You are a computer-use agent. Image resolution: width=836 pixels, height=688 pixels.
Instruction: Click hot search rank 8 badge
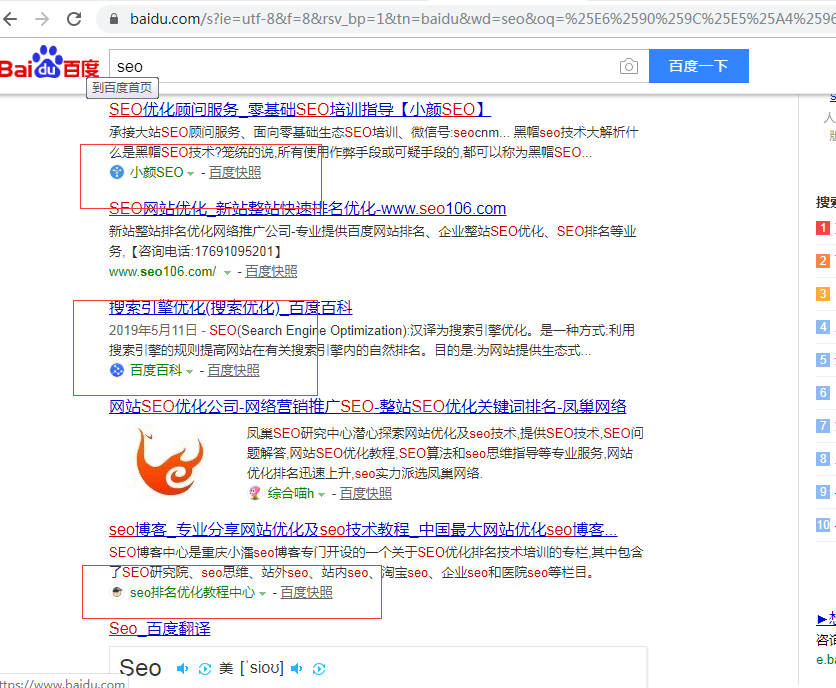pos(823,459)
